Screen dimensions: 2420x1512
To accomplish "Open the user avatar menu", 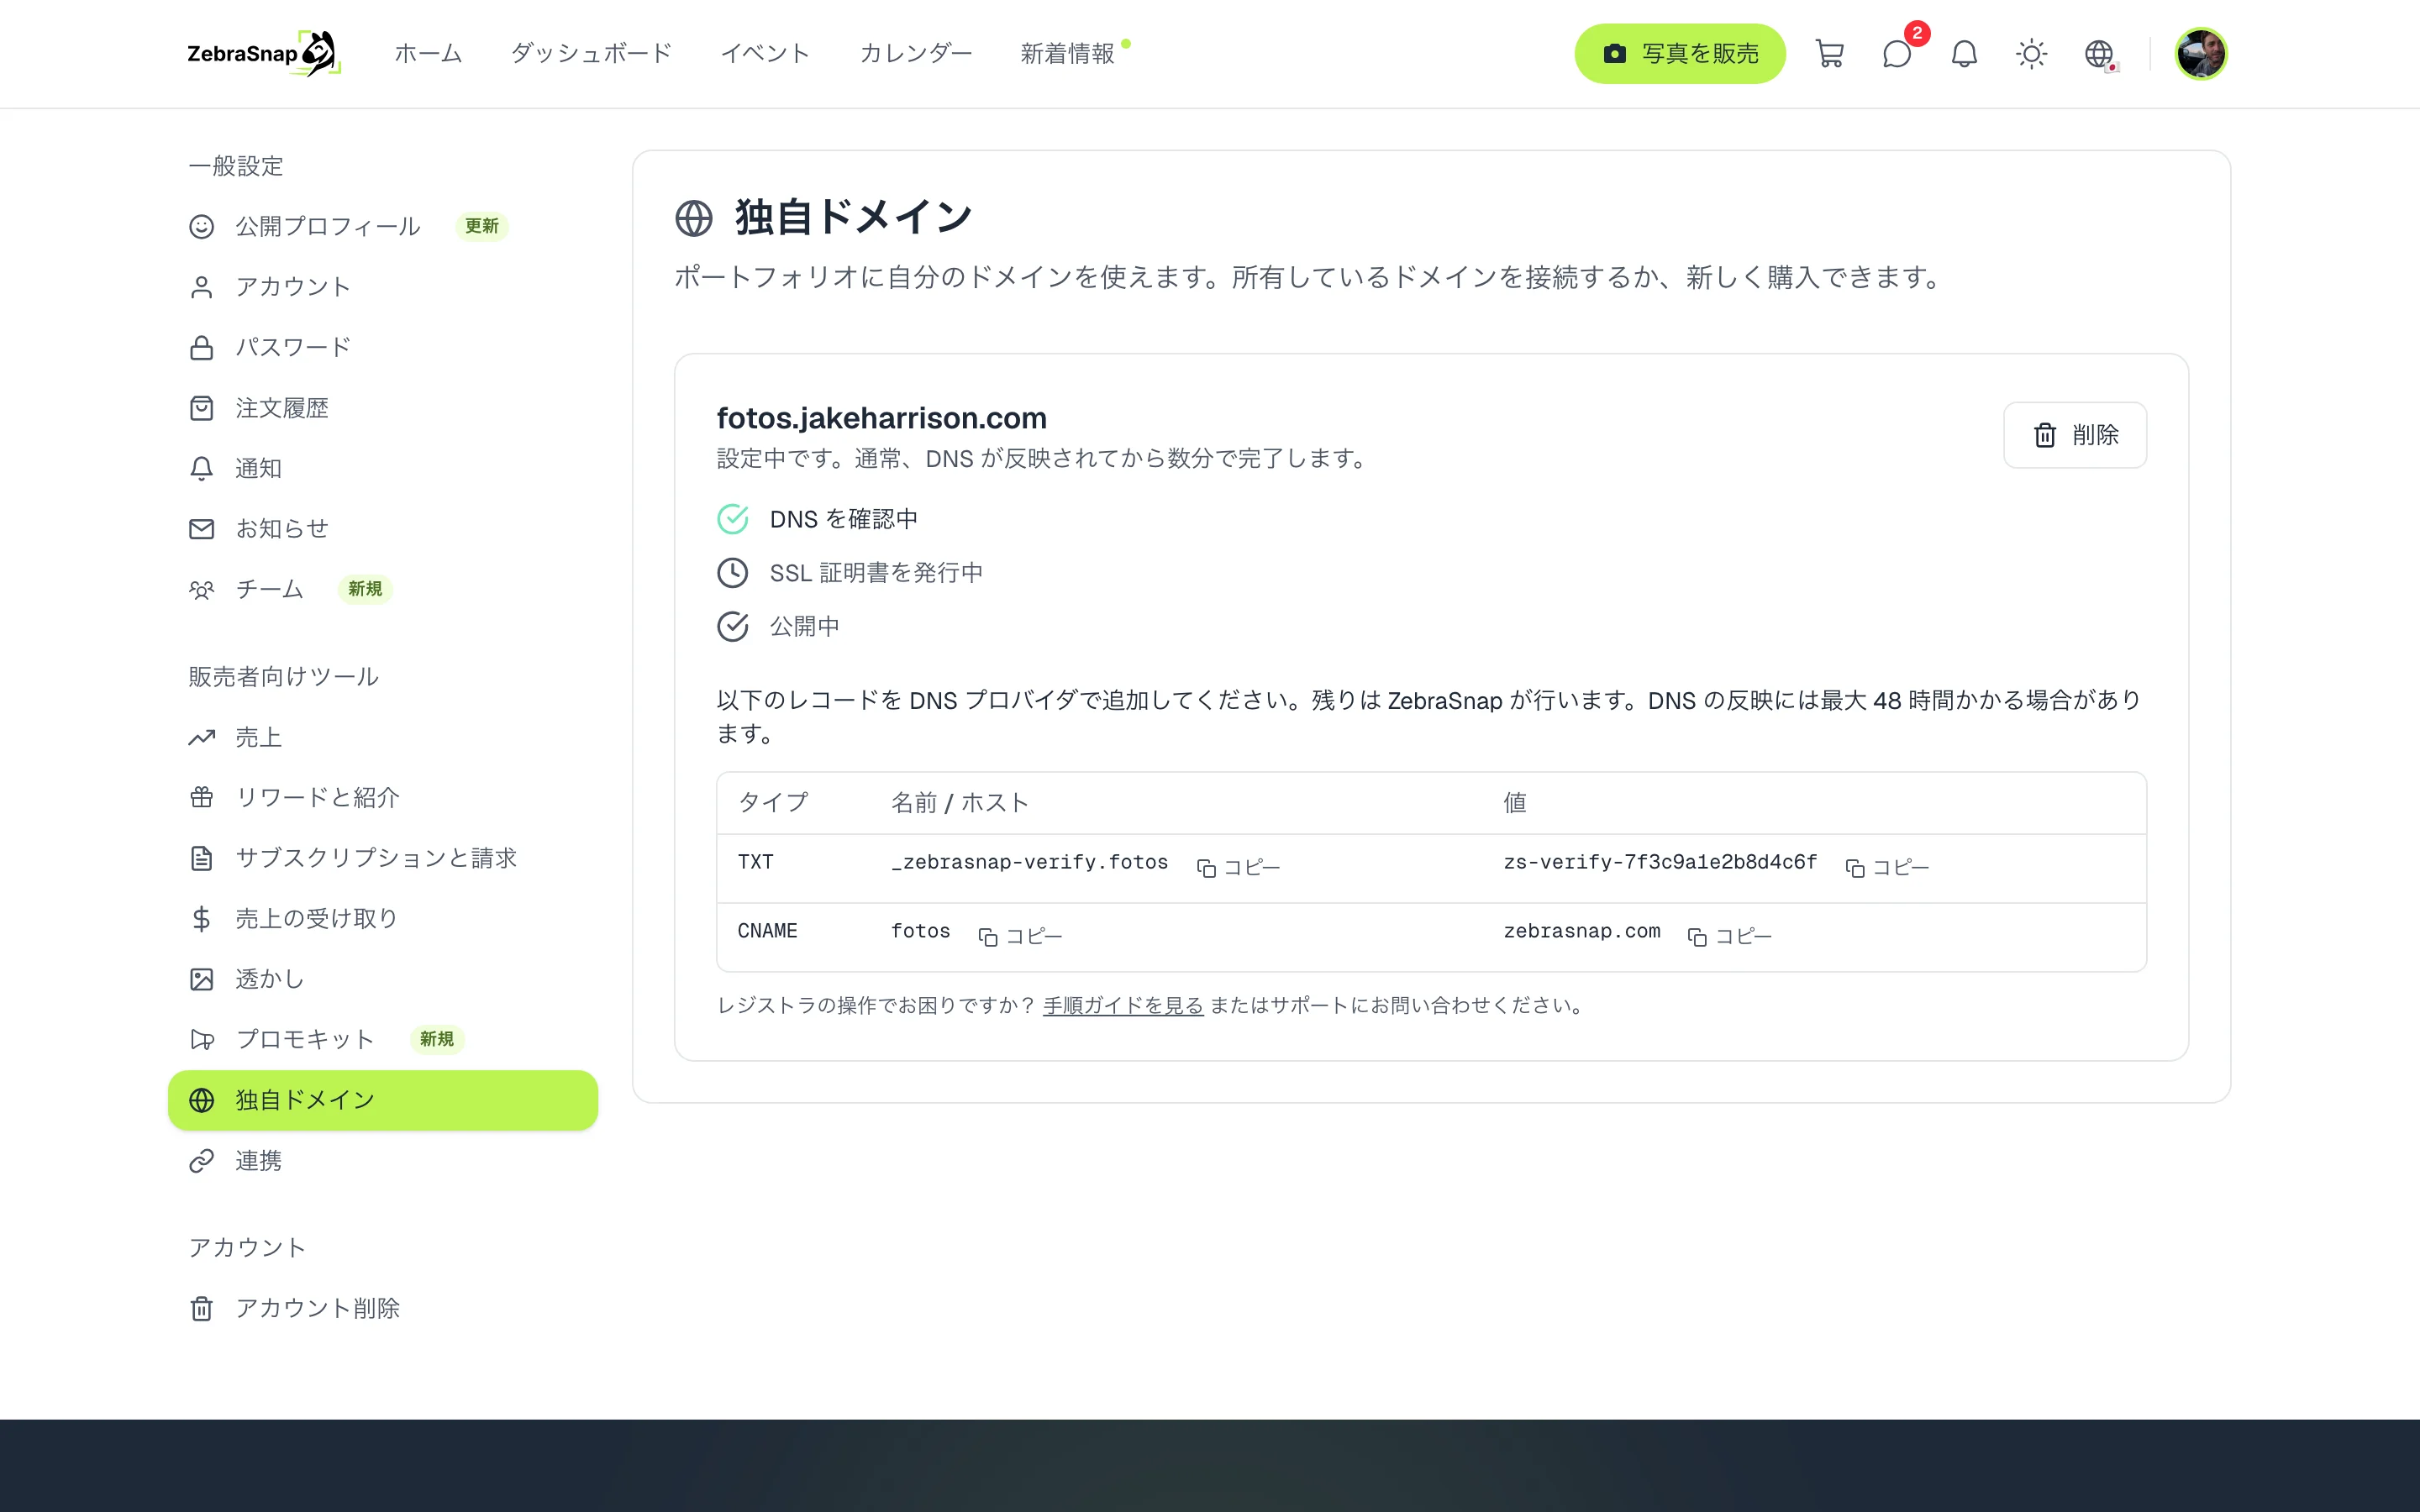I will point(2201,54).
